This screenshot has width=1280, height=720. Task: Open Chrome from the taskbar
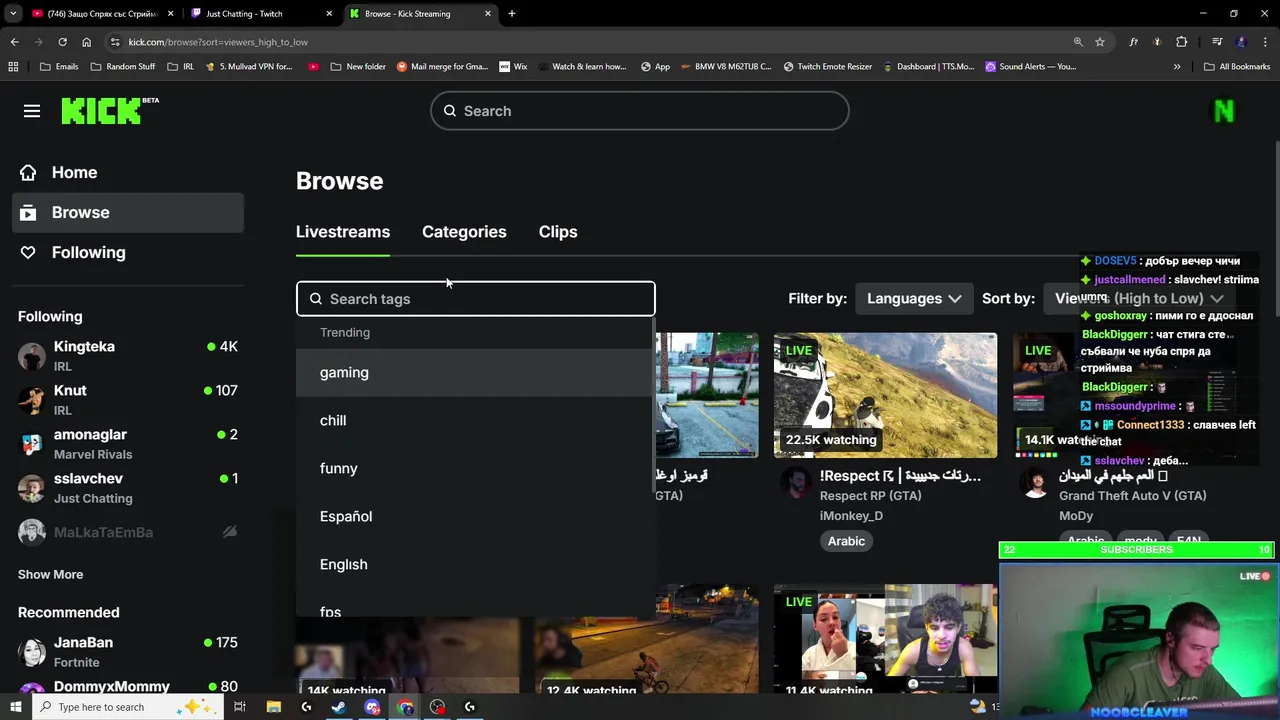click(405, 707)
